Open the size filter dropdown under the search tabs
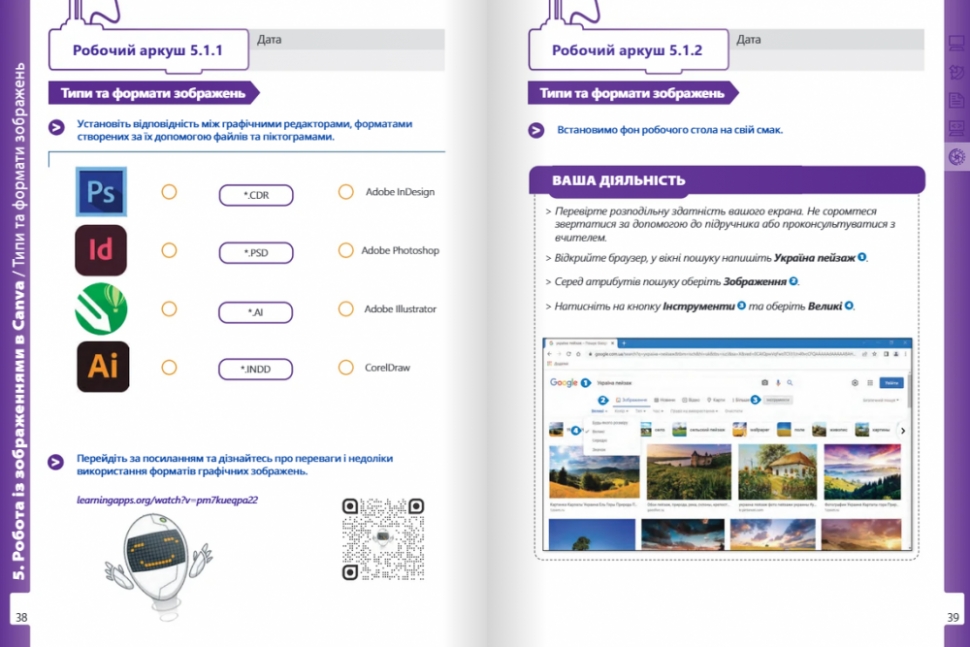Image resolution: width=970 pixels, height=647 pixels. point(598,411)
